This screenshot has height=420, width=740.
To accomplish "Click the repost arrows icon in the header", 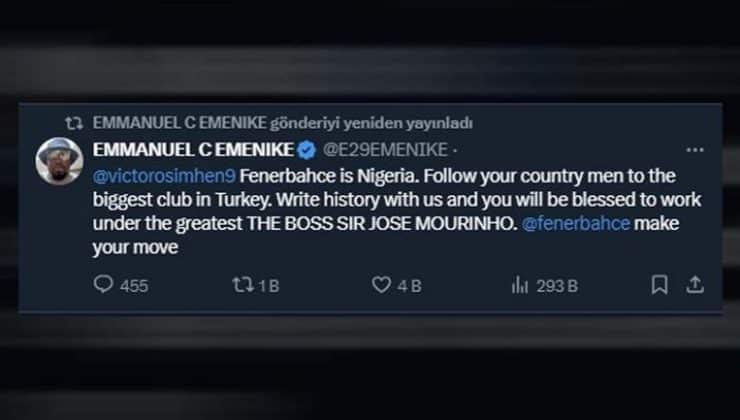I will [74, 123].
